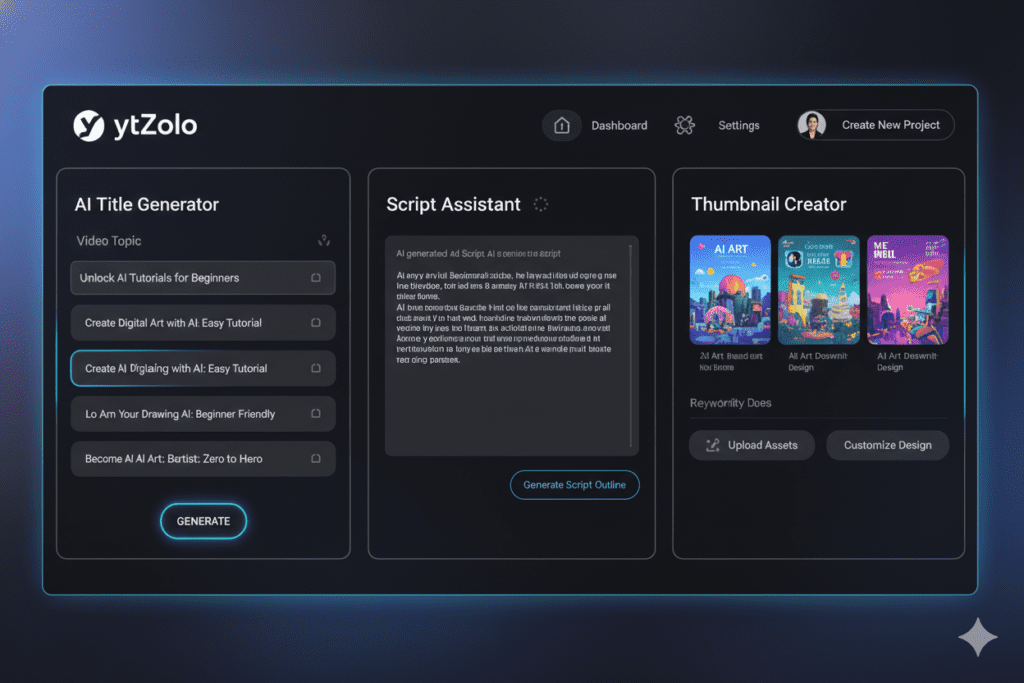Open the Customize Design button
The height and width of the screenshot is (683, 1024).
pyautogui.click(x=887, y=445)
